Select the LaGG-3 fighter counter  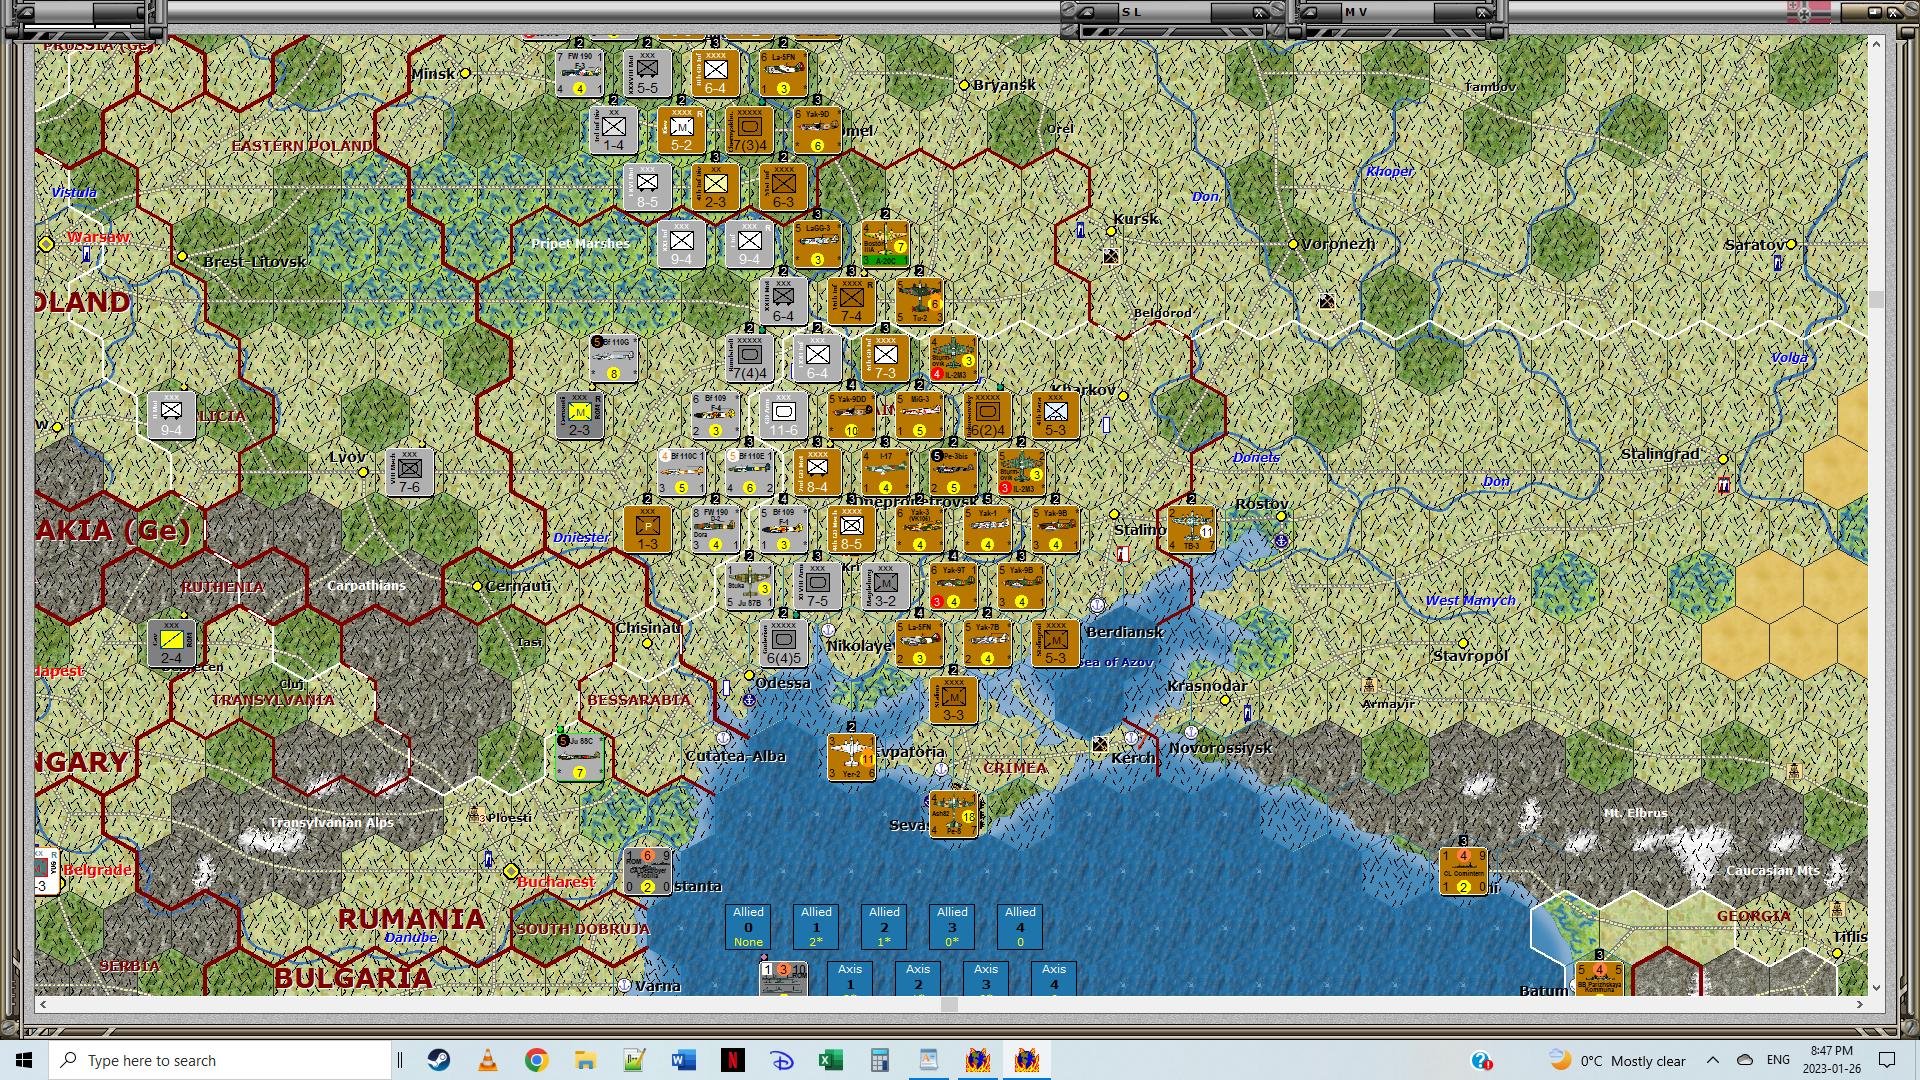(818, 244)
